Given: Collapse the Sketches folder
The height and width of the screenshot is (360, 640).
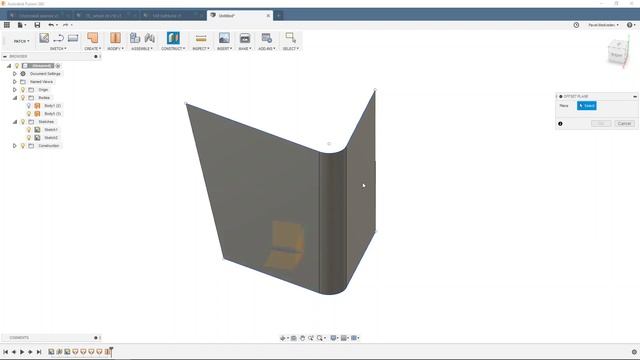Looking at the screenshot, I should coord(15,122).
